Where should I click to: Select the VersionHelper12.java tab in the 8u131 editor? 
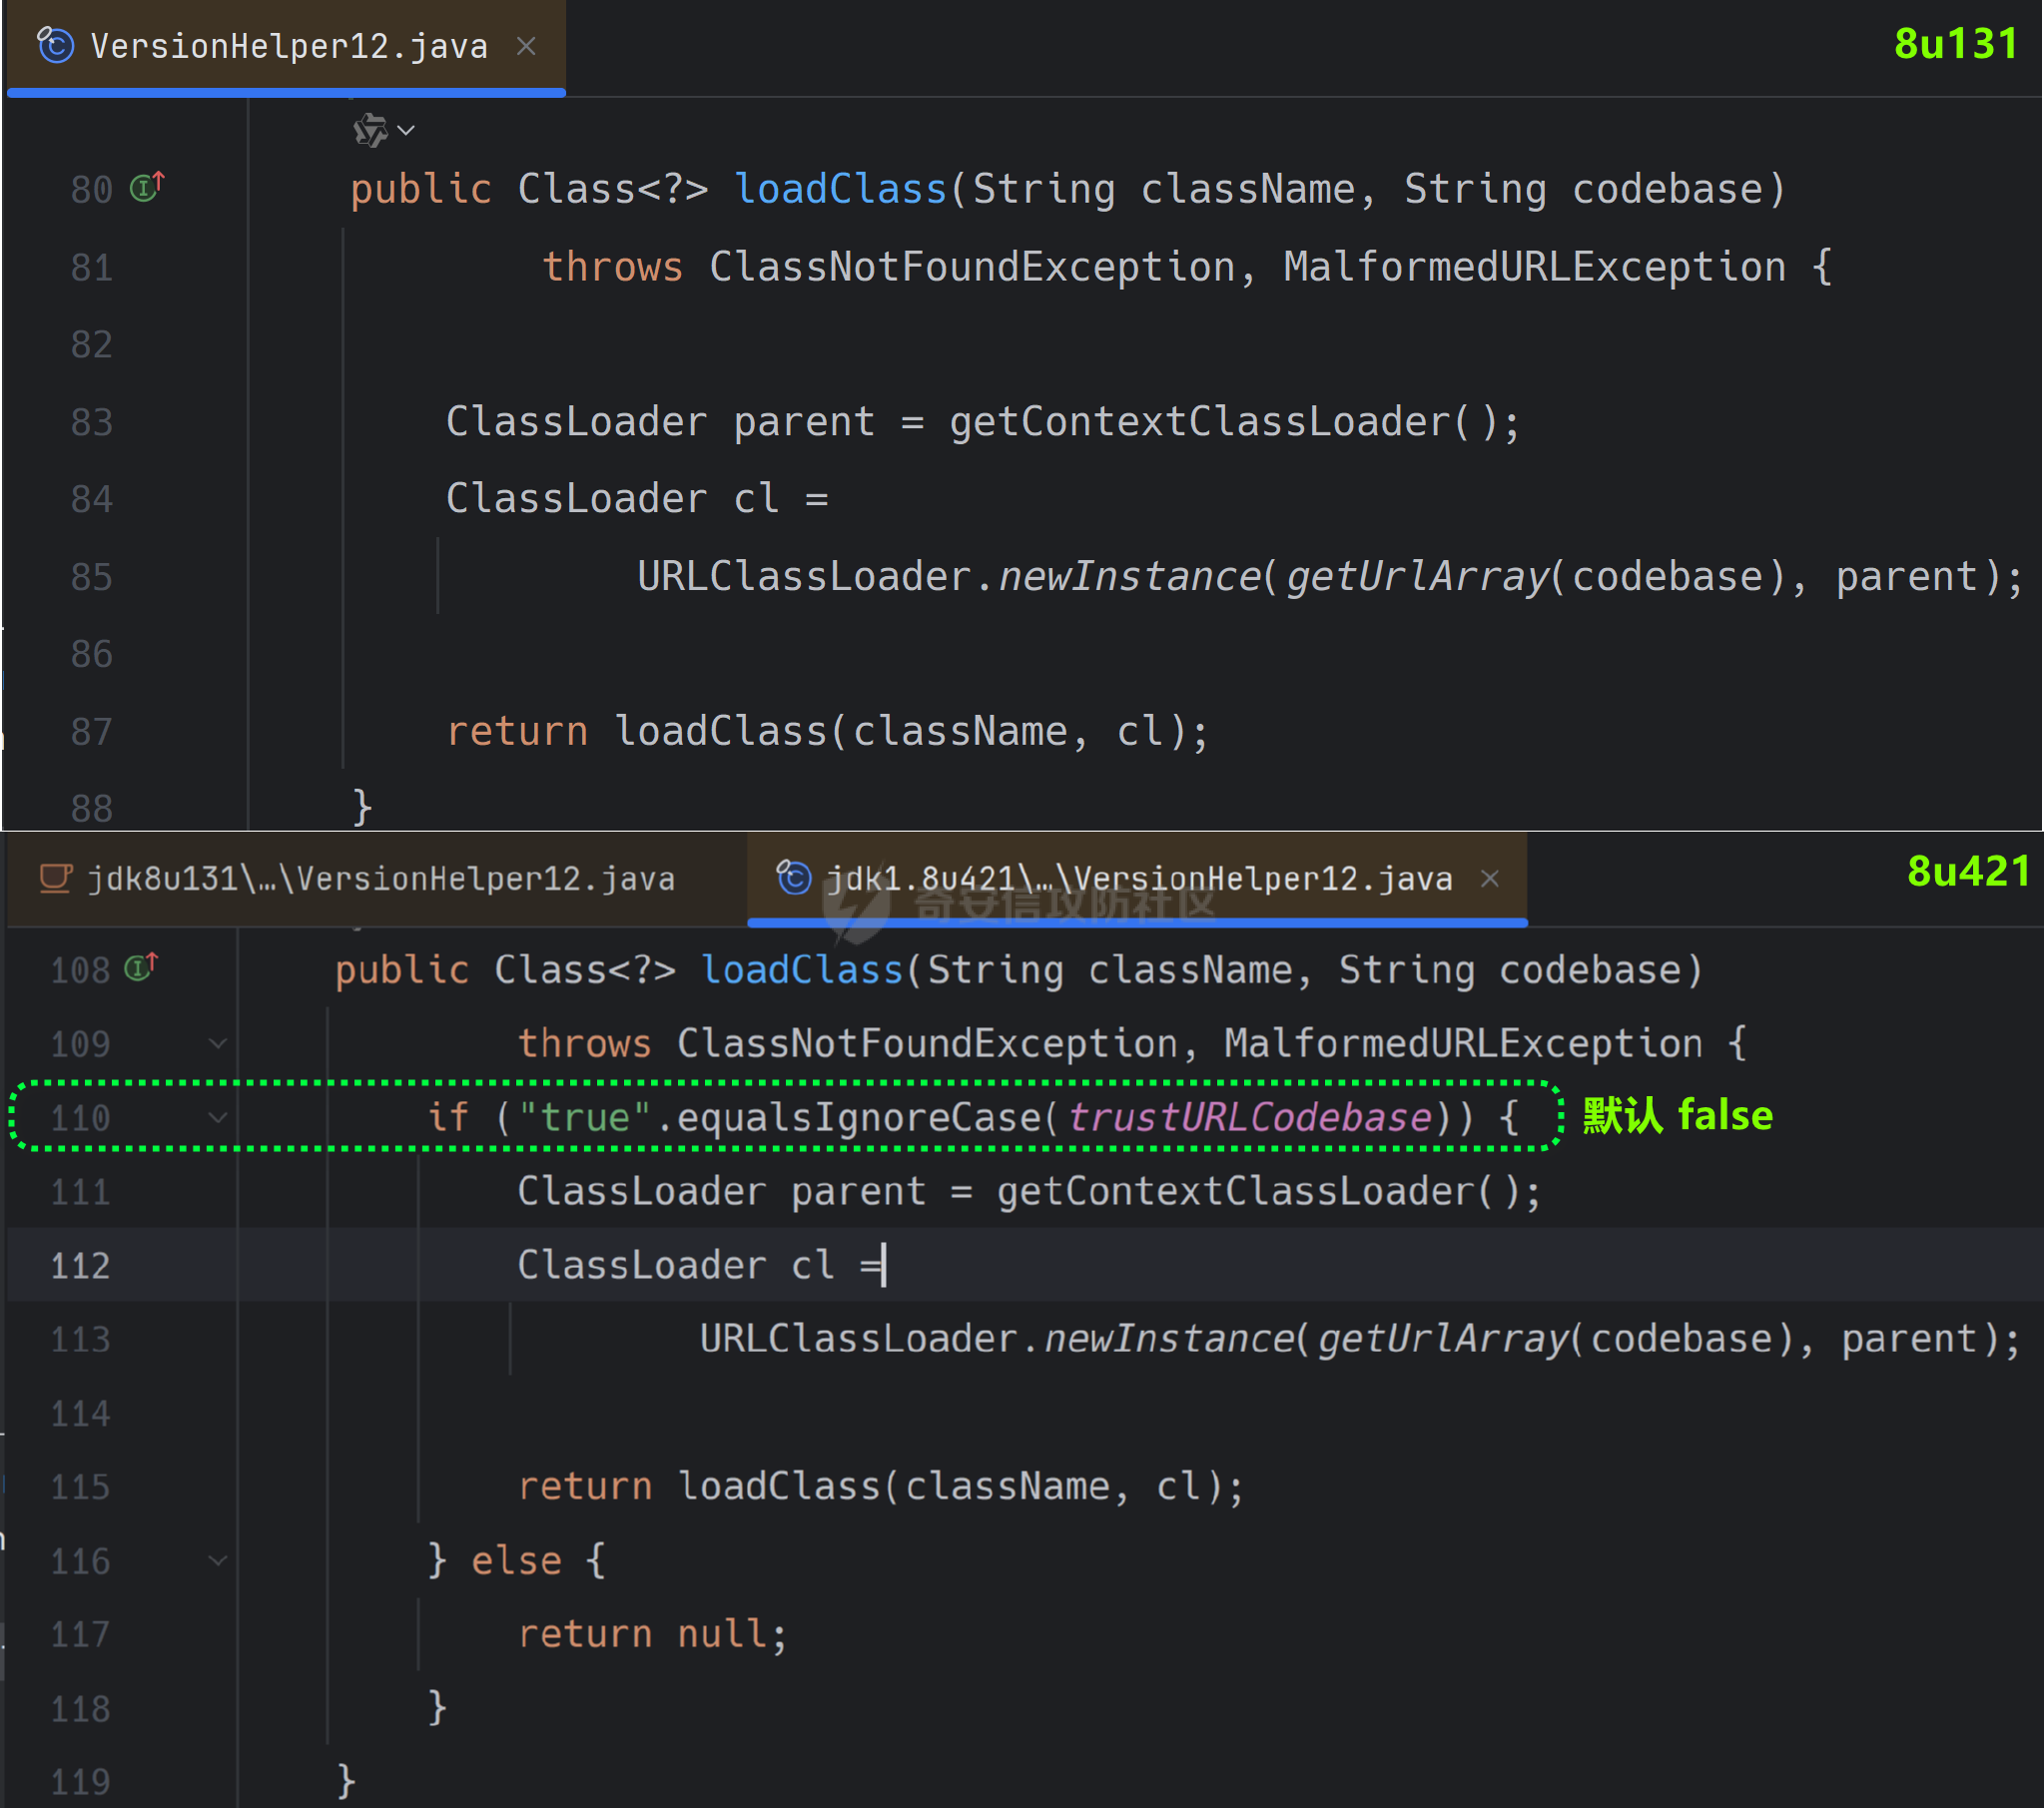point(288,46)
